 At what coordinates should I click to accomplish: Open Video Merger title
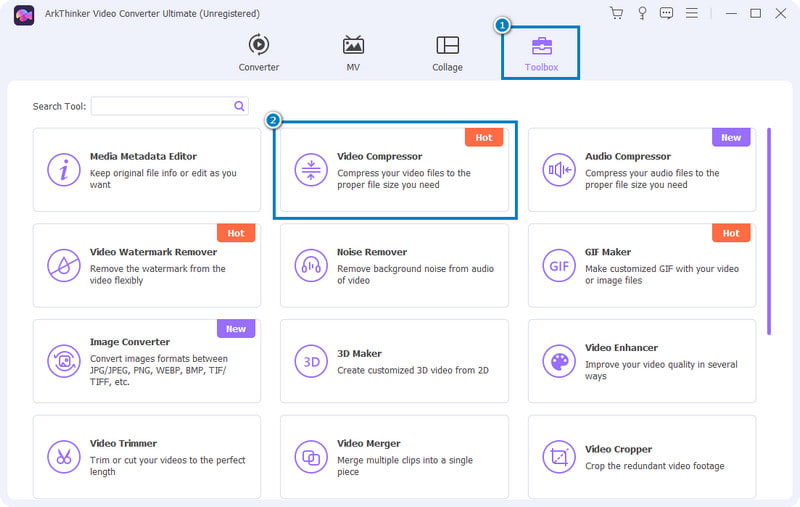(368, 443)
